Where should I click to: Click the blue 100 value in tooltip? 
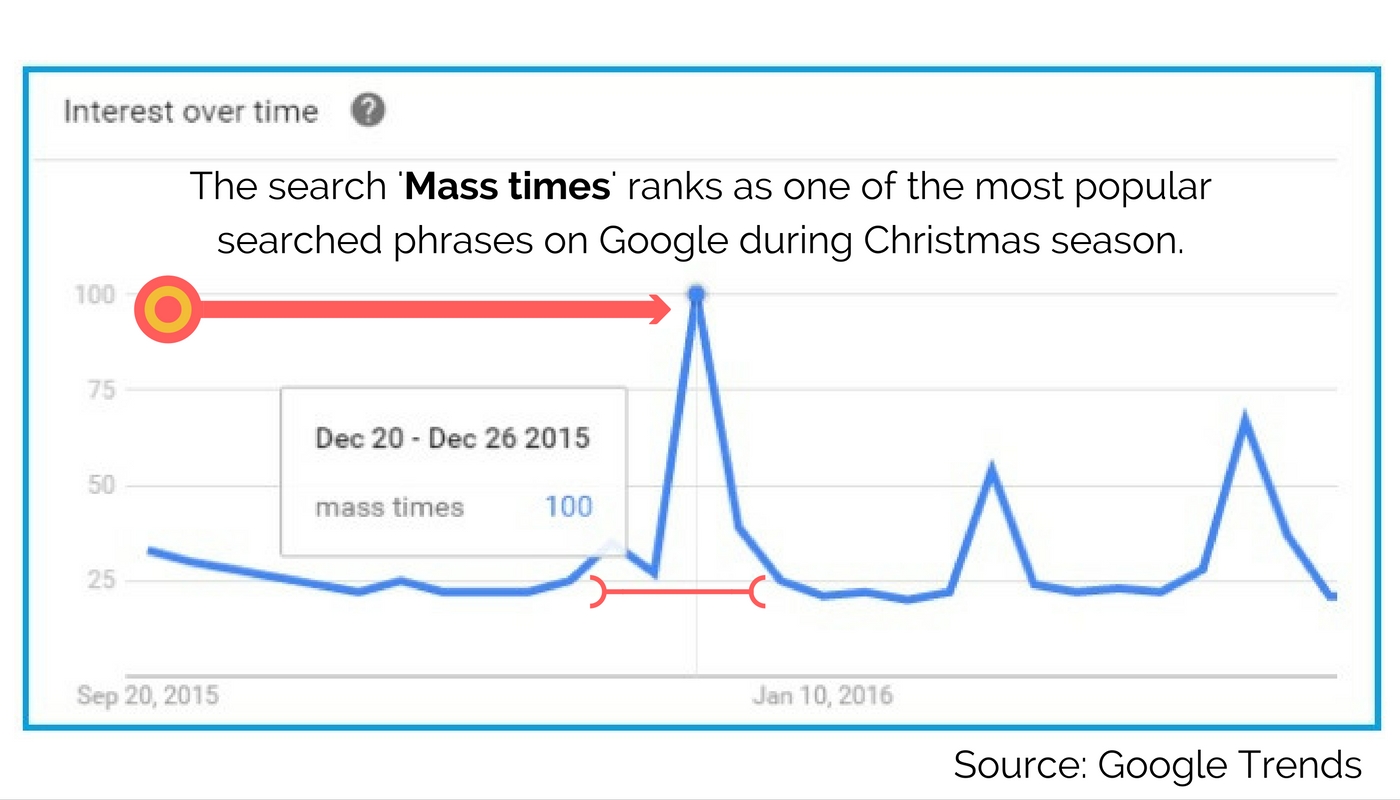(568, 506)
